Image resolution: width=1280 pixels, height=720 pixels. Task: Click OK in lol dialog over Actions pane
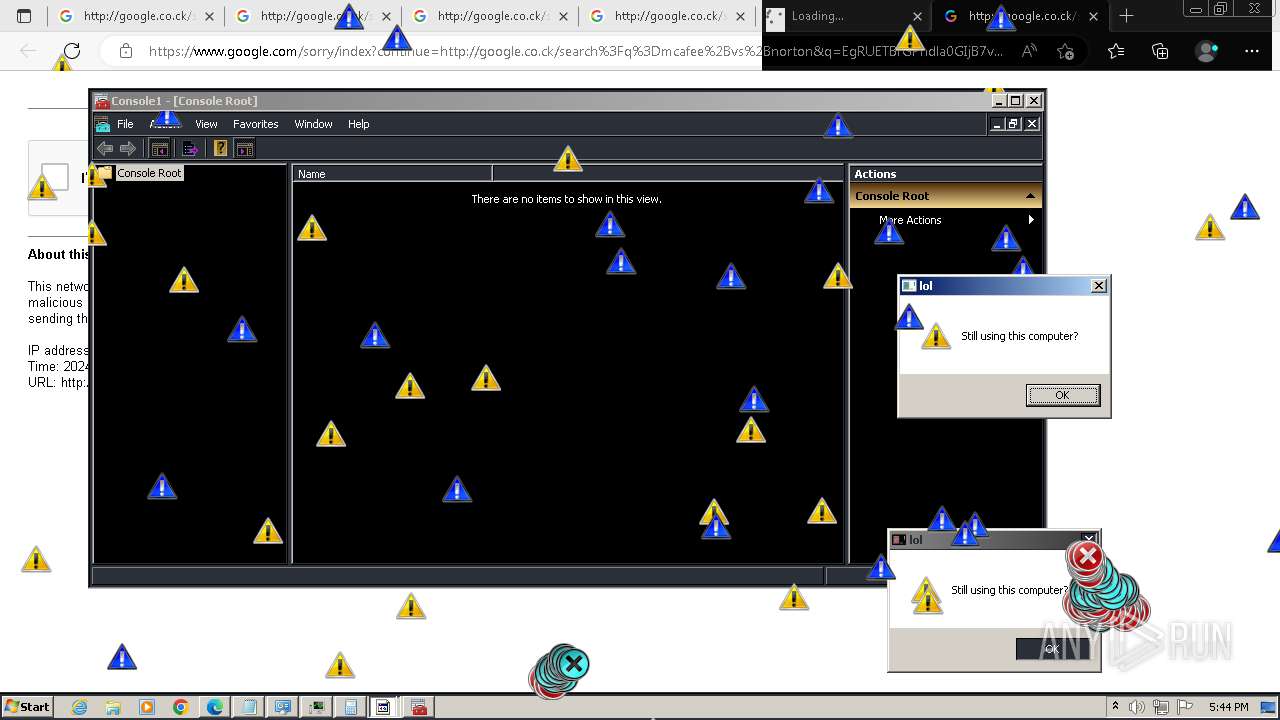(1062, 395)
